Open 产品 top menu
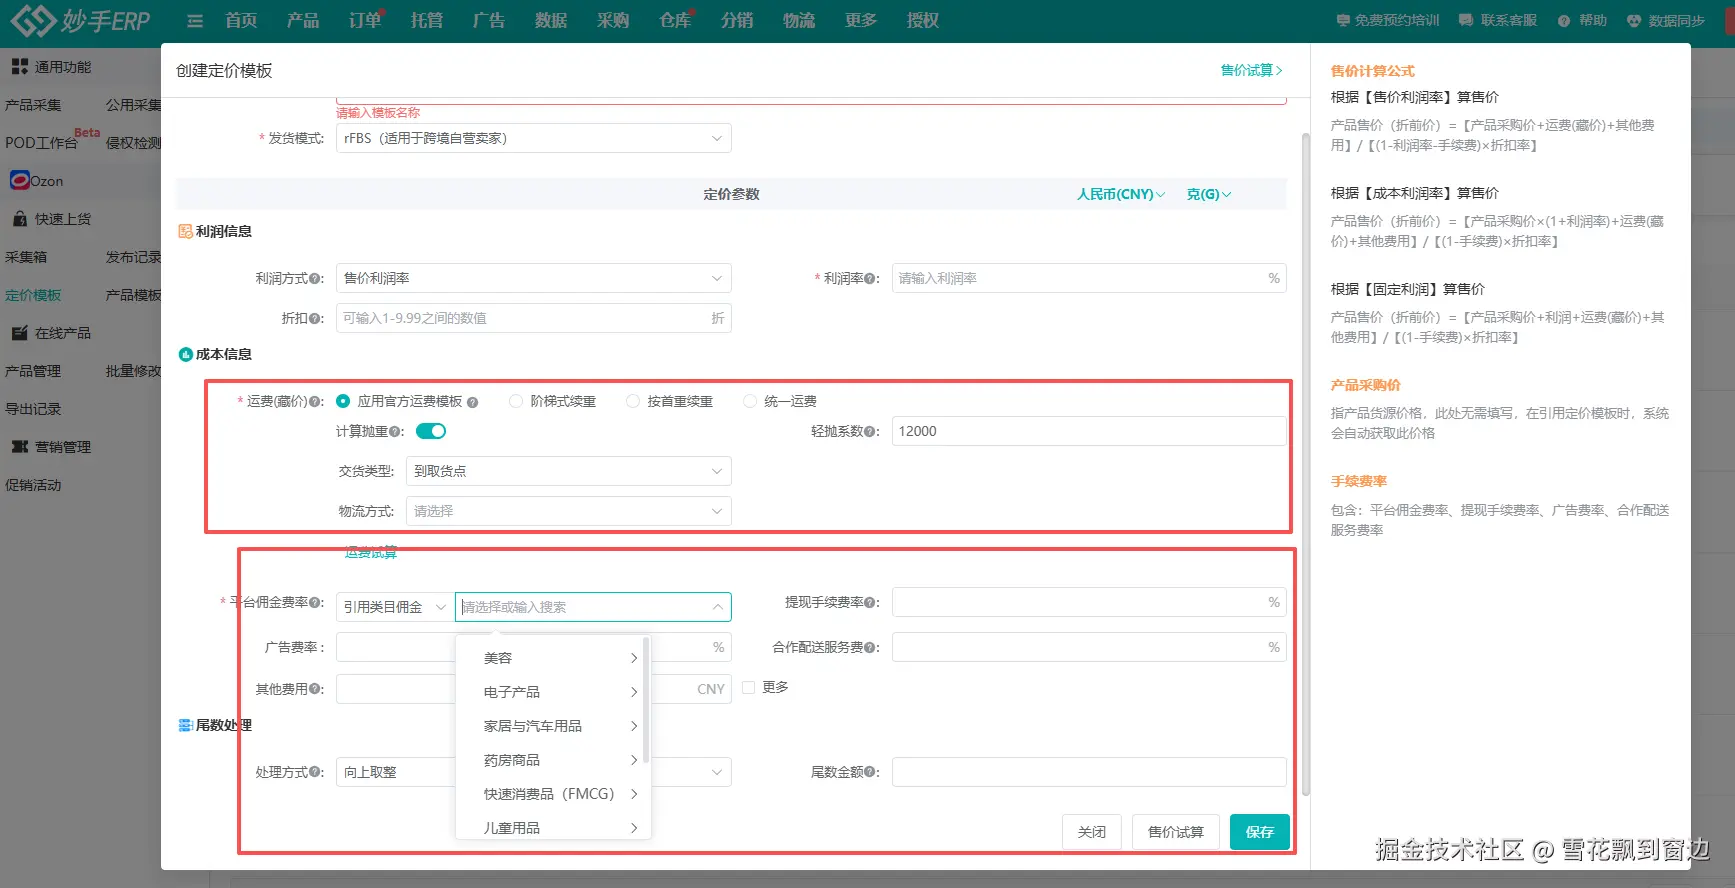 (x=303, y=20)
